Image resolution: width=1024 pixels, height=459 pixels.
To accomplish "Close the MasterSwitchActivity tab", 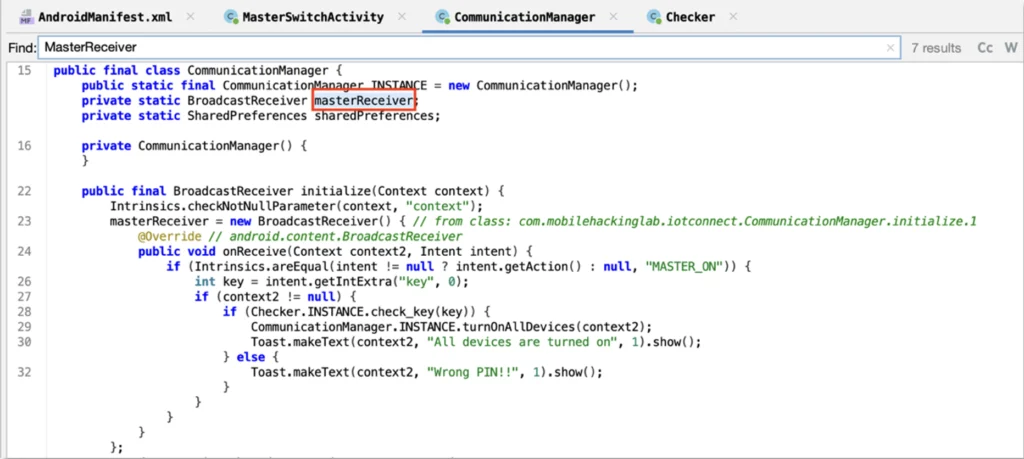I will point(400,17).
